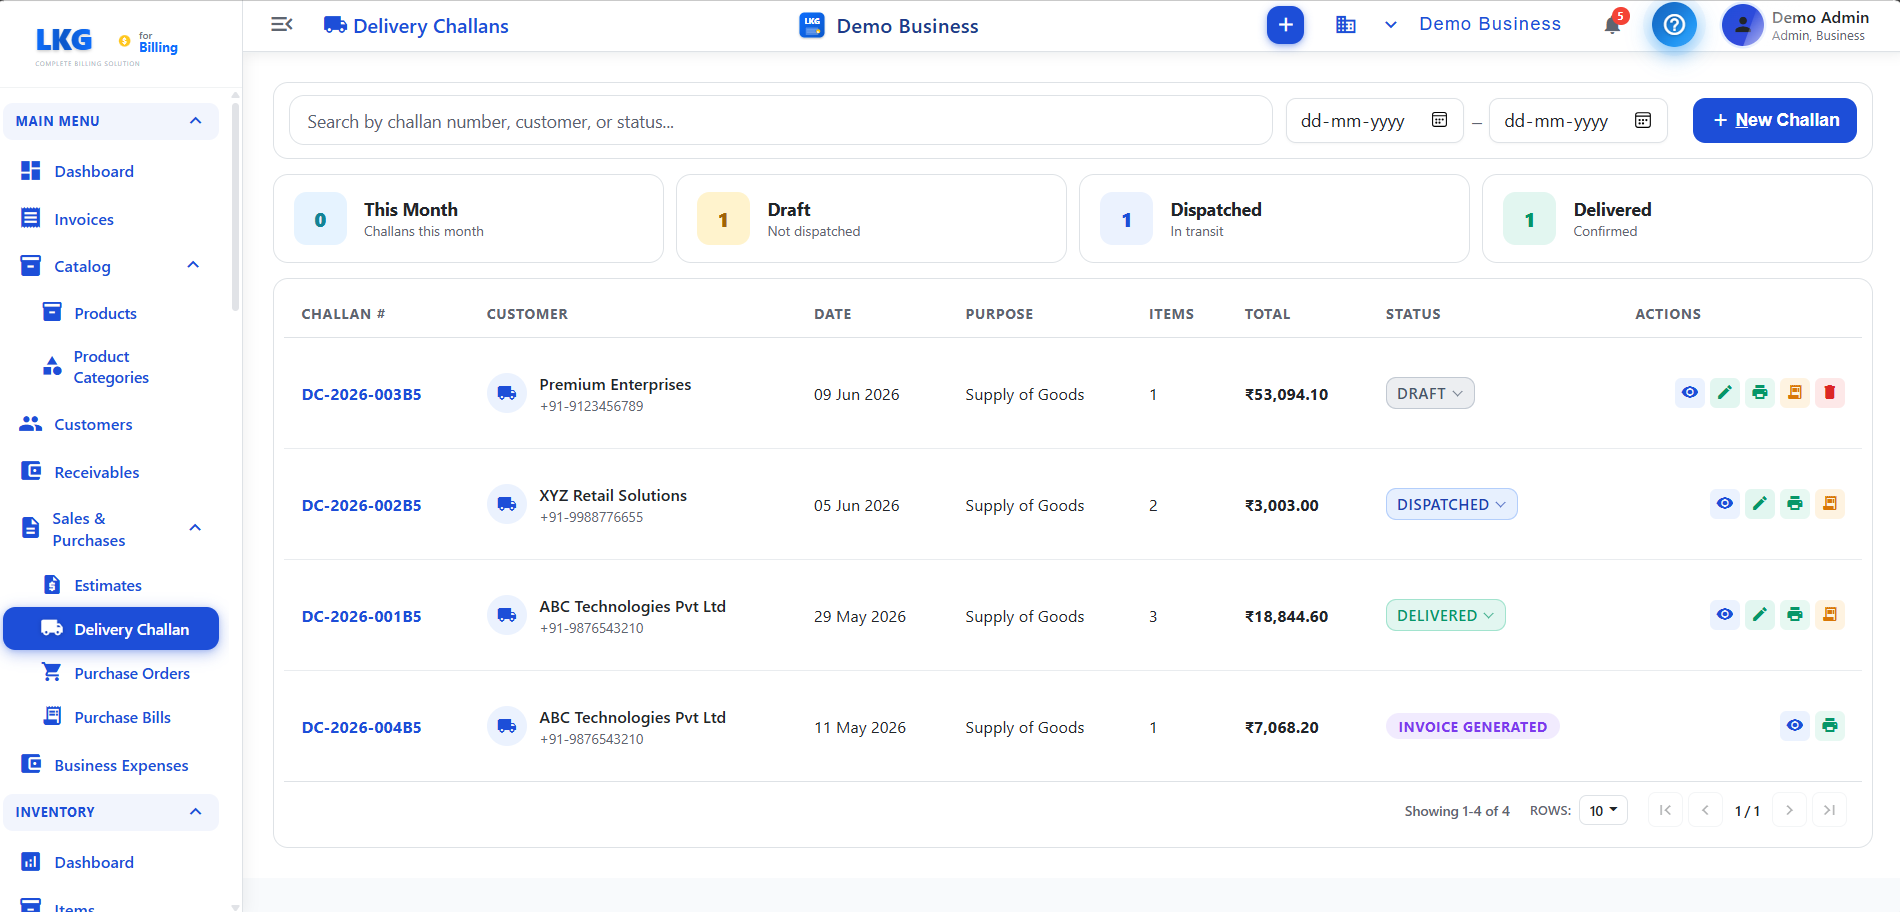Collapse the Catalog submenu

pyautogui.click(x=193, y=265)
